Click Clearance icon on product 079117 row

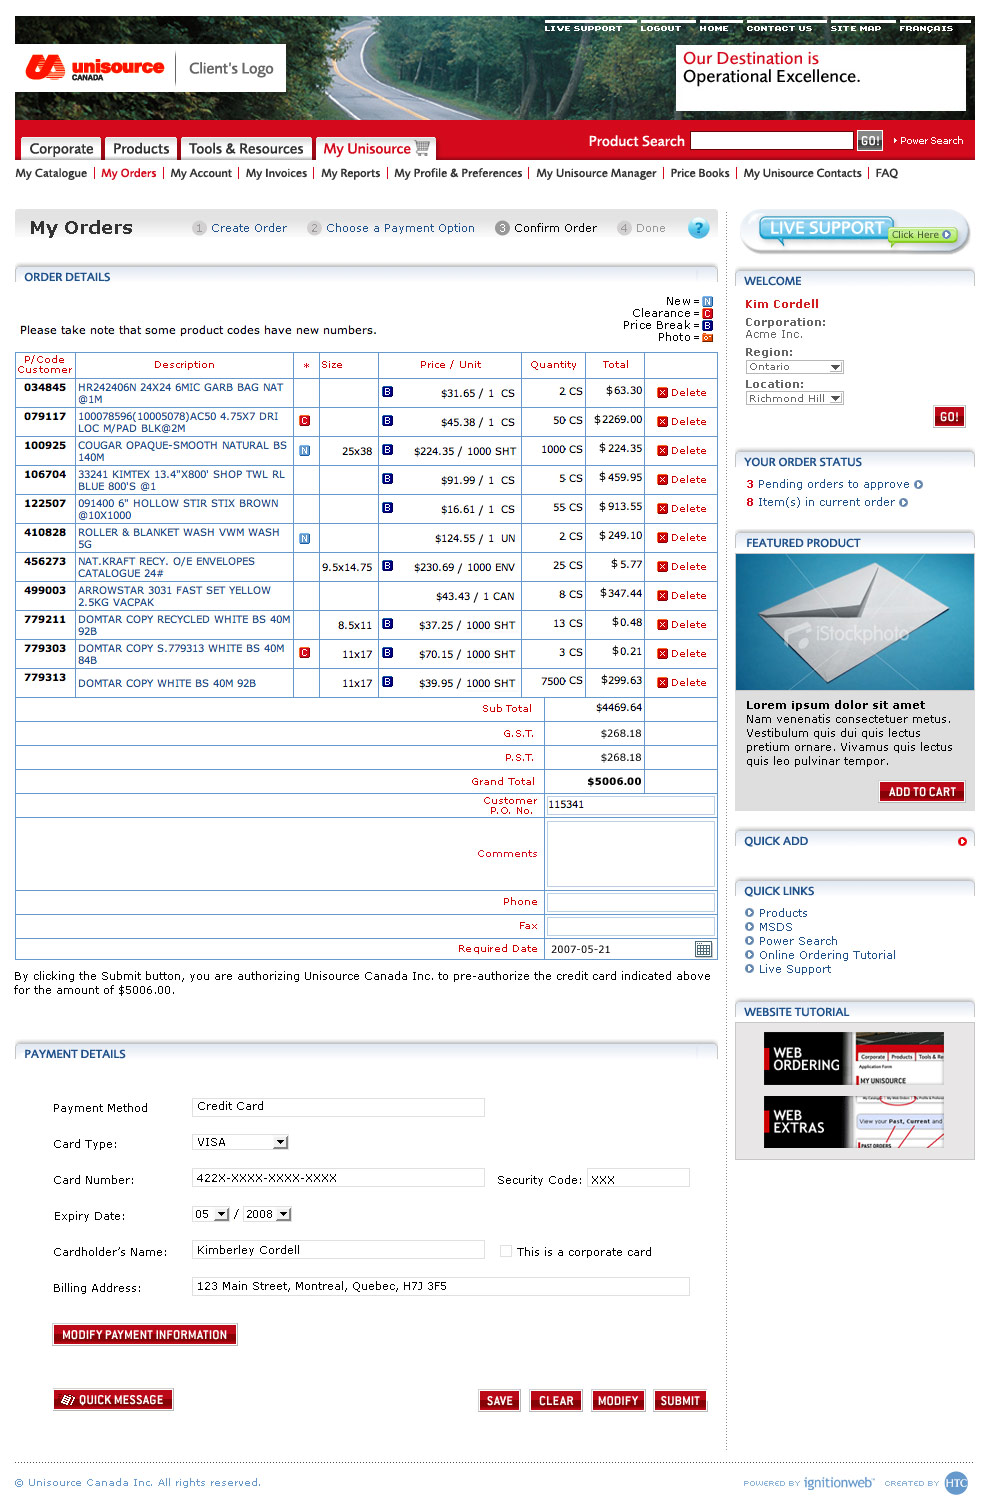coord(305,421)
